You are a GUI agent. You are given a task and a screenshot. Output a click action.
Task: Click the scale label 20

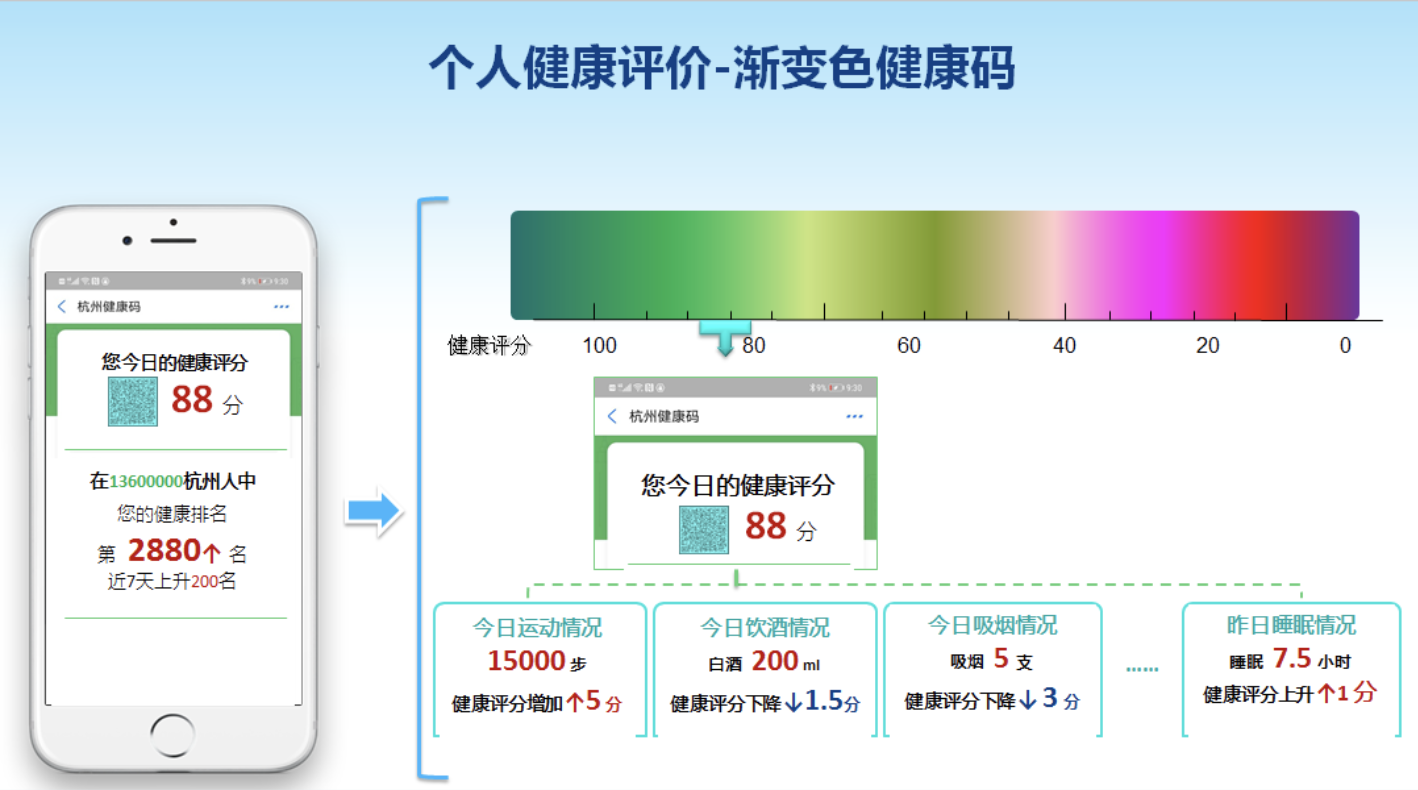(1208, 346)
